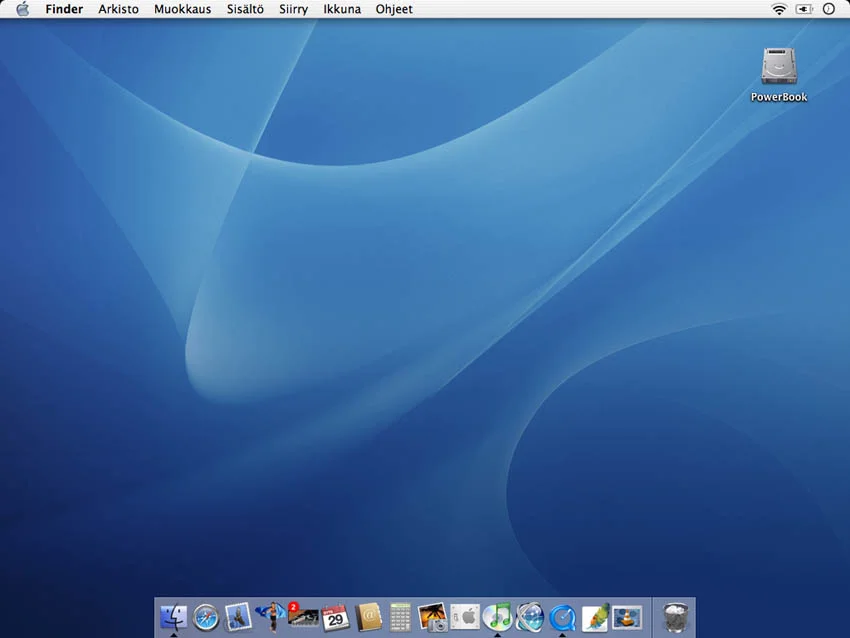Click the battery power status icon
Viewport: 850px width, 638px height.
point(804,9)
